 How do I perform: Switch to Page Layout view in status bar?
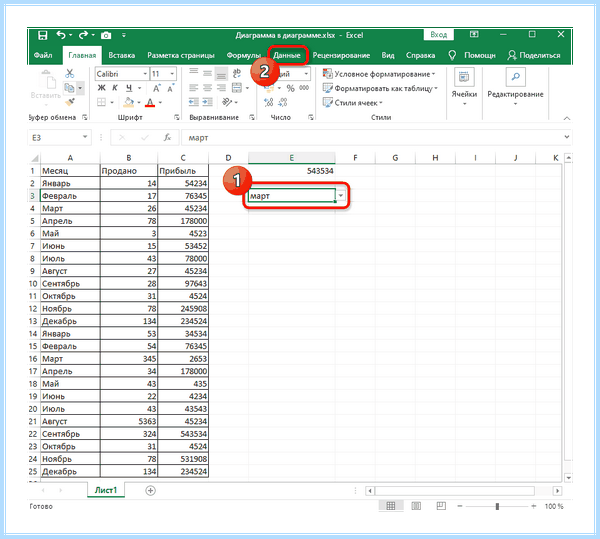(416, 506)
